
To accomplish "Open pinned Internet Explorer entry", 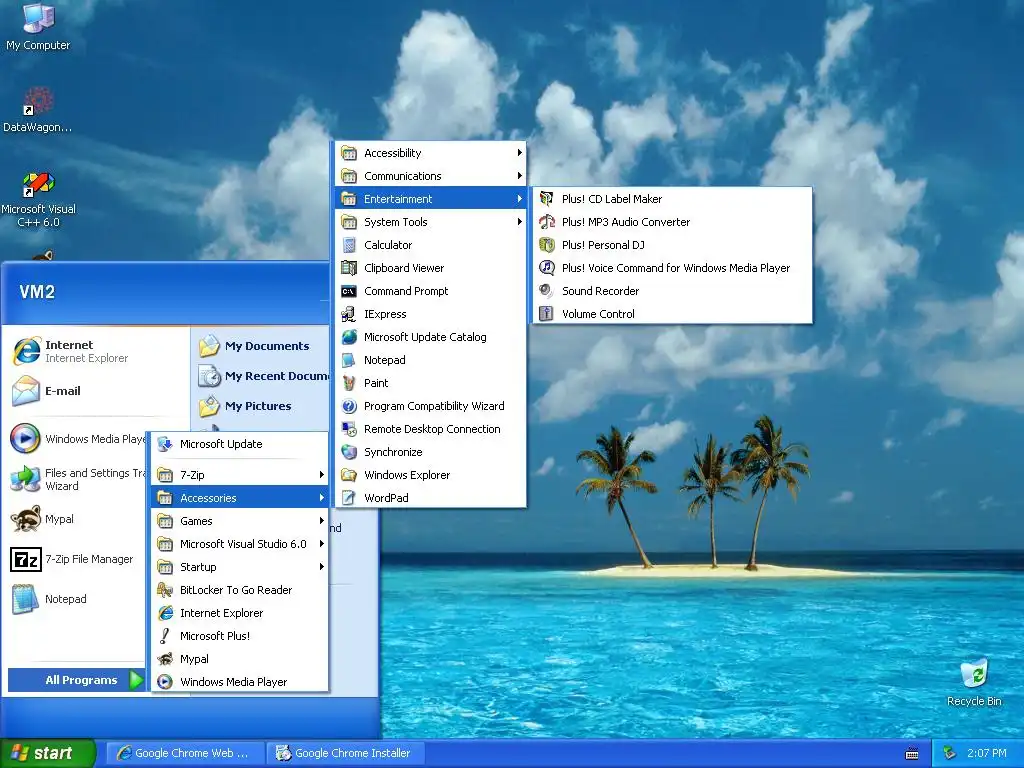I will pos(97,351).
